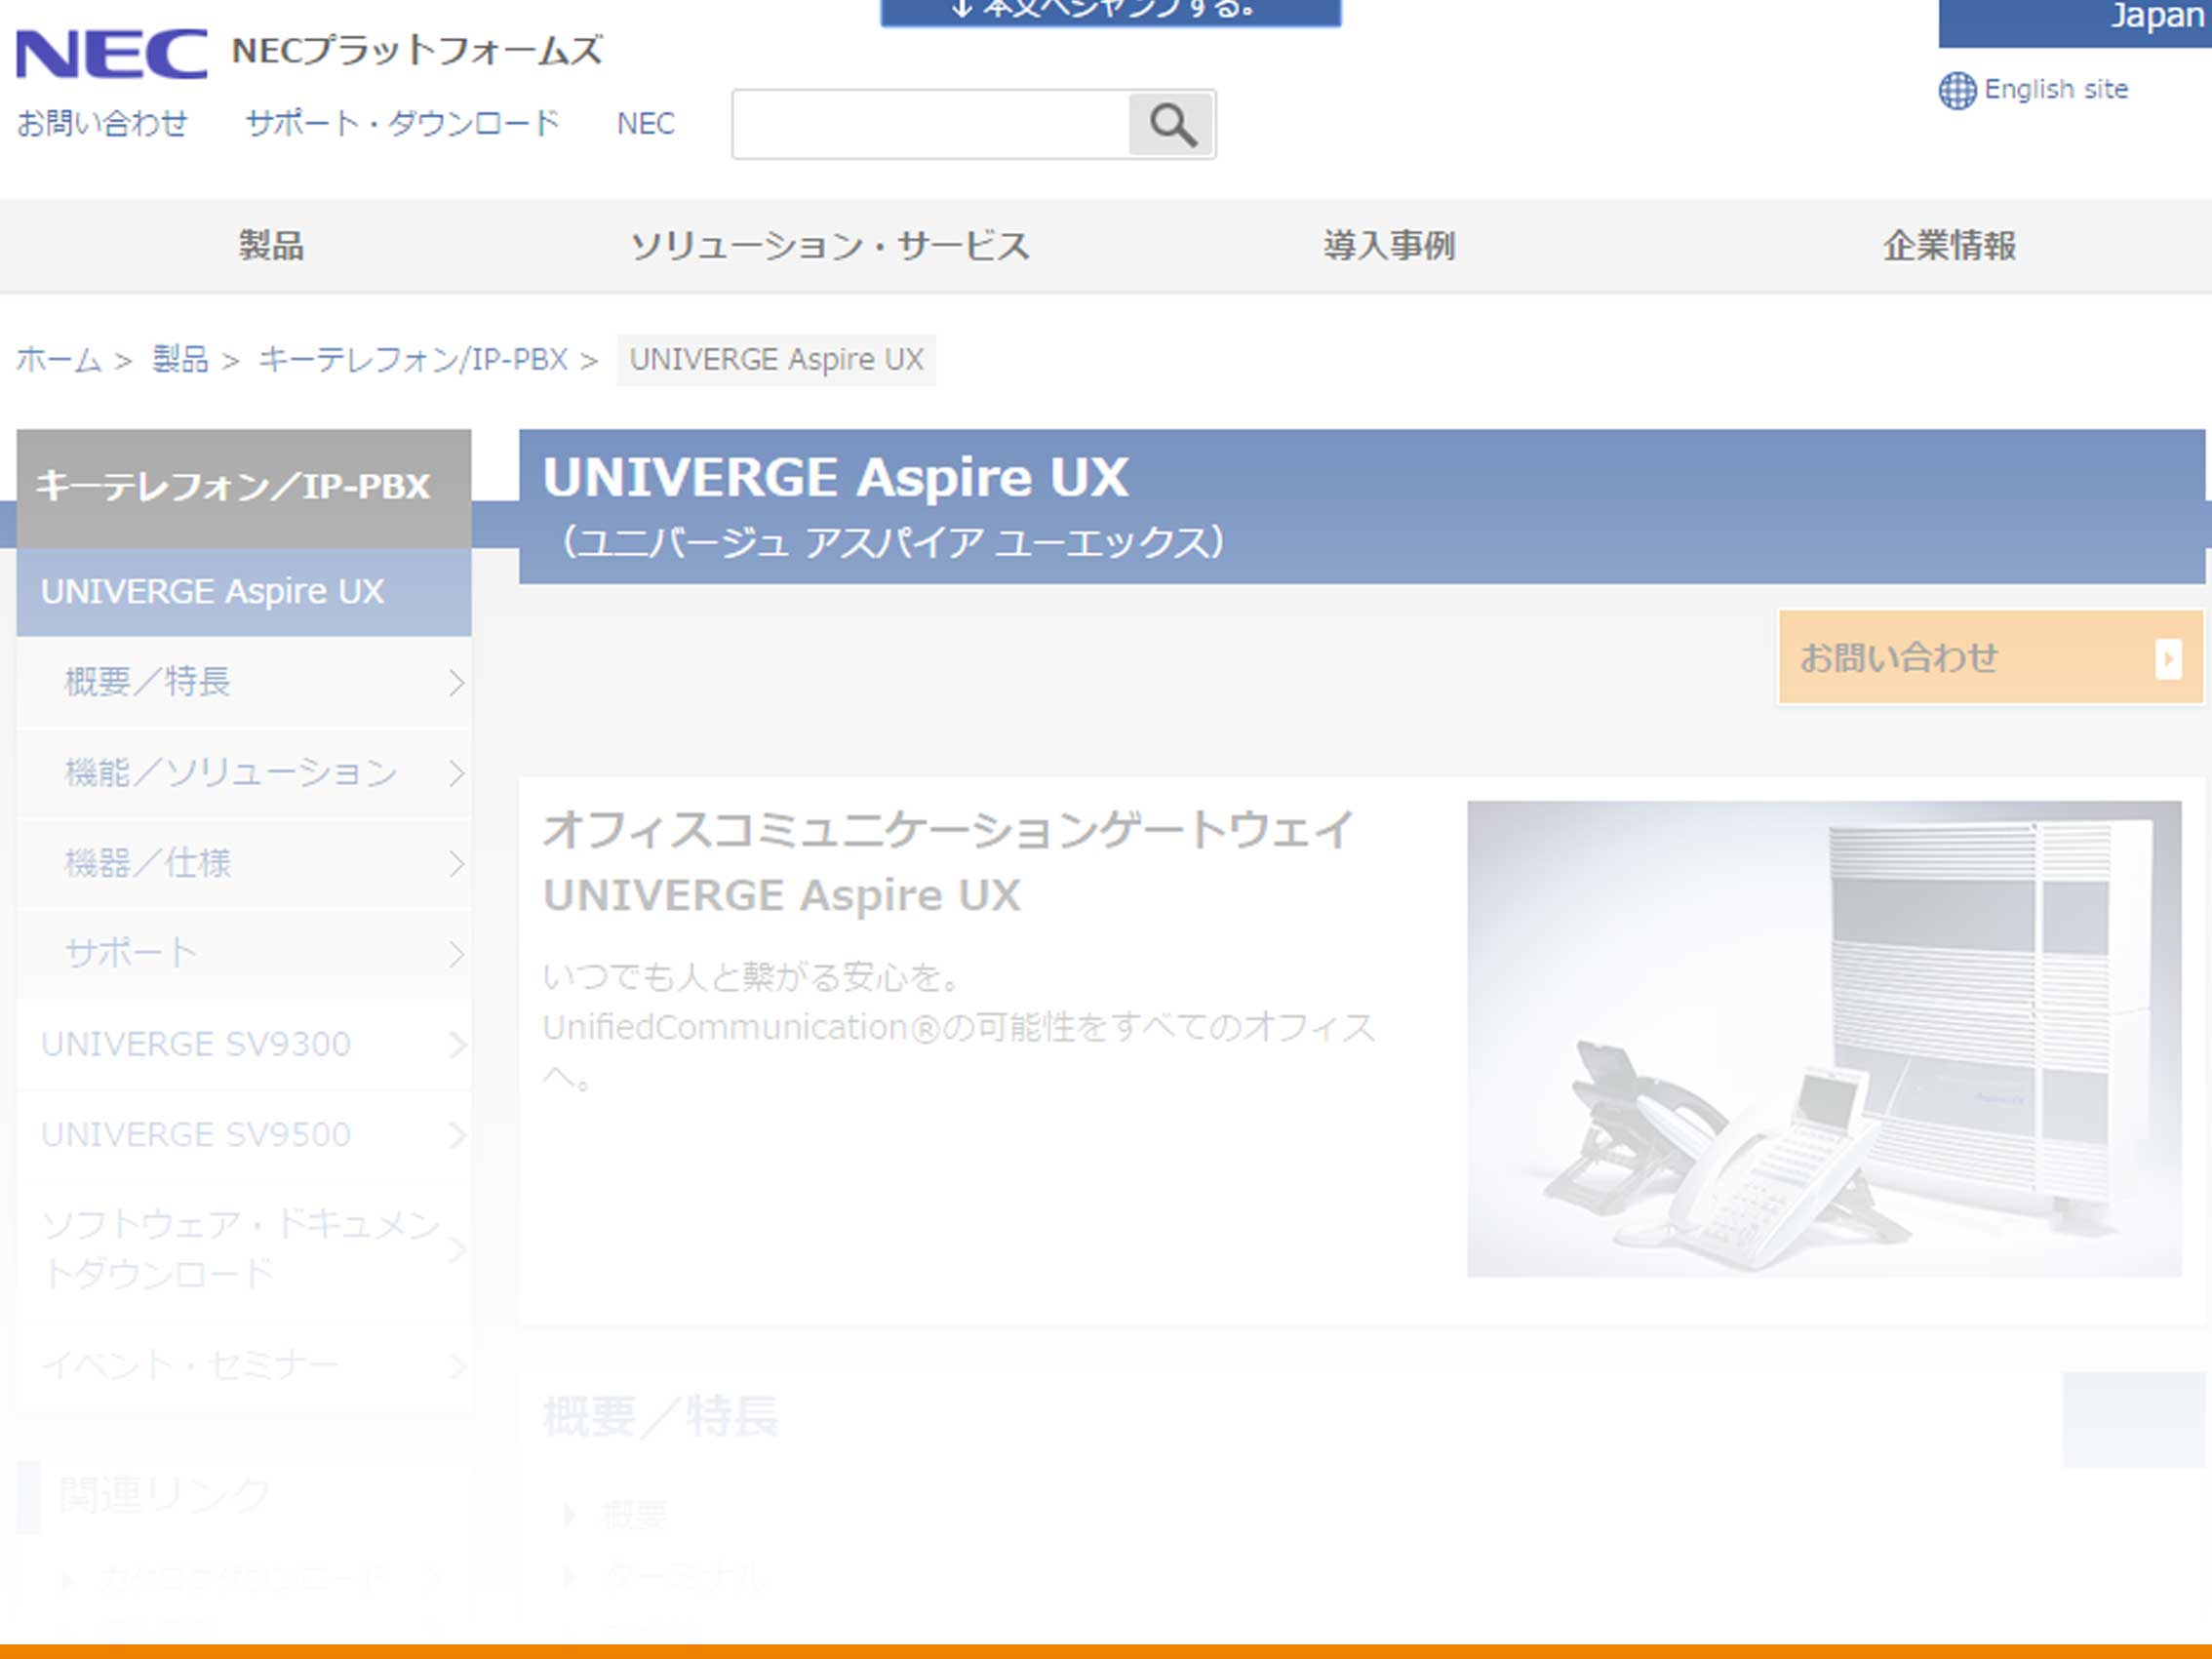Click the magnifier search button
Viewport: 2212px width, 1659px height.
click(1171, 125)
